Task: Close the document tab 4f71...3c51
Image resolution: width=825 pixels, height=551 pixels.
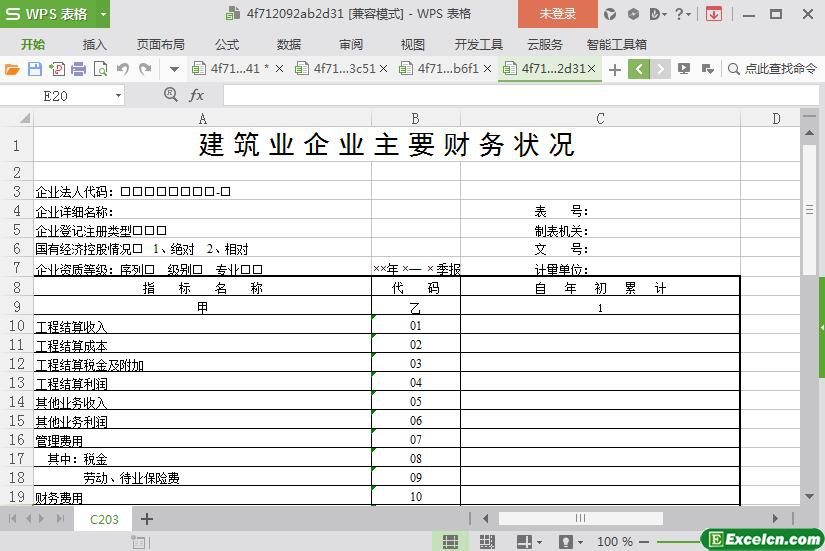Action: (x=383, y=69)
